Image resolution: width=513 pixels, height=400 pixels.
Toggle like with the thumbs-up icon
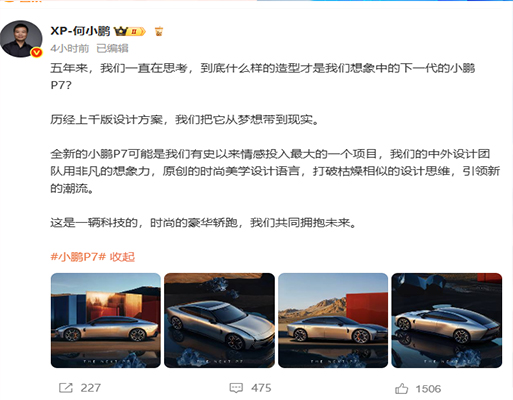(x=402, y=389)
